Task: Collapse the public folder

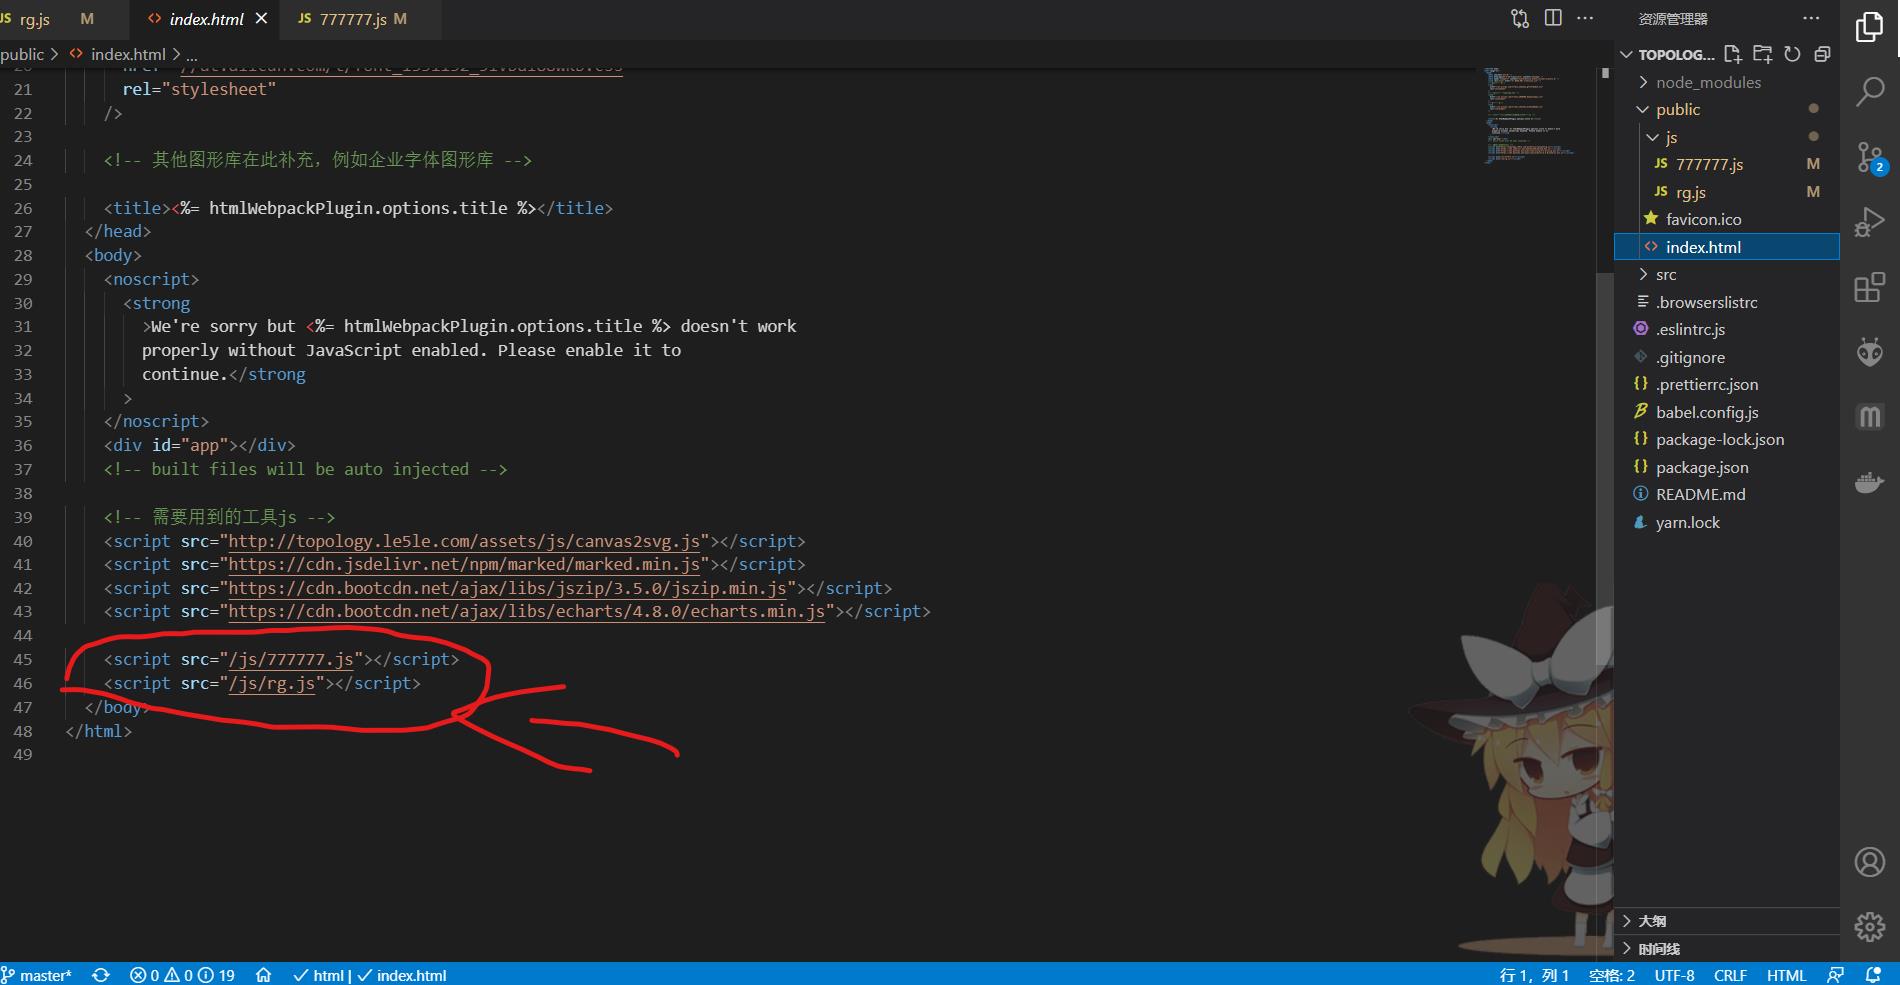Action: coord(1678,109)
